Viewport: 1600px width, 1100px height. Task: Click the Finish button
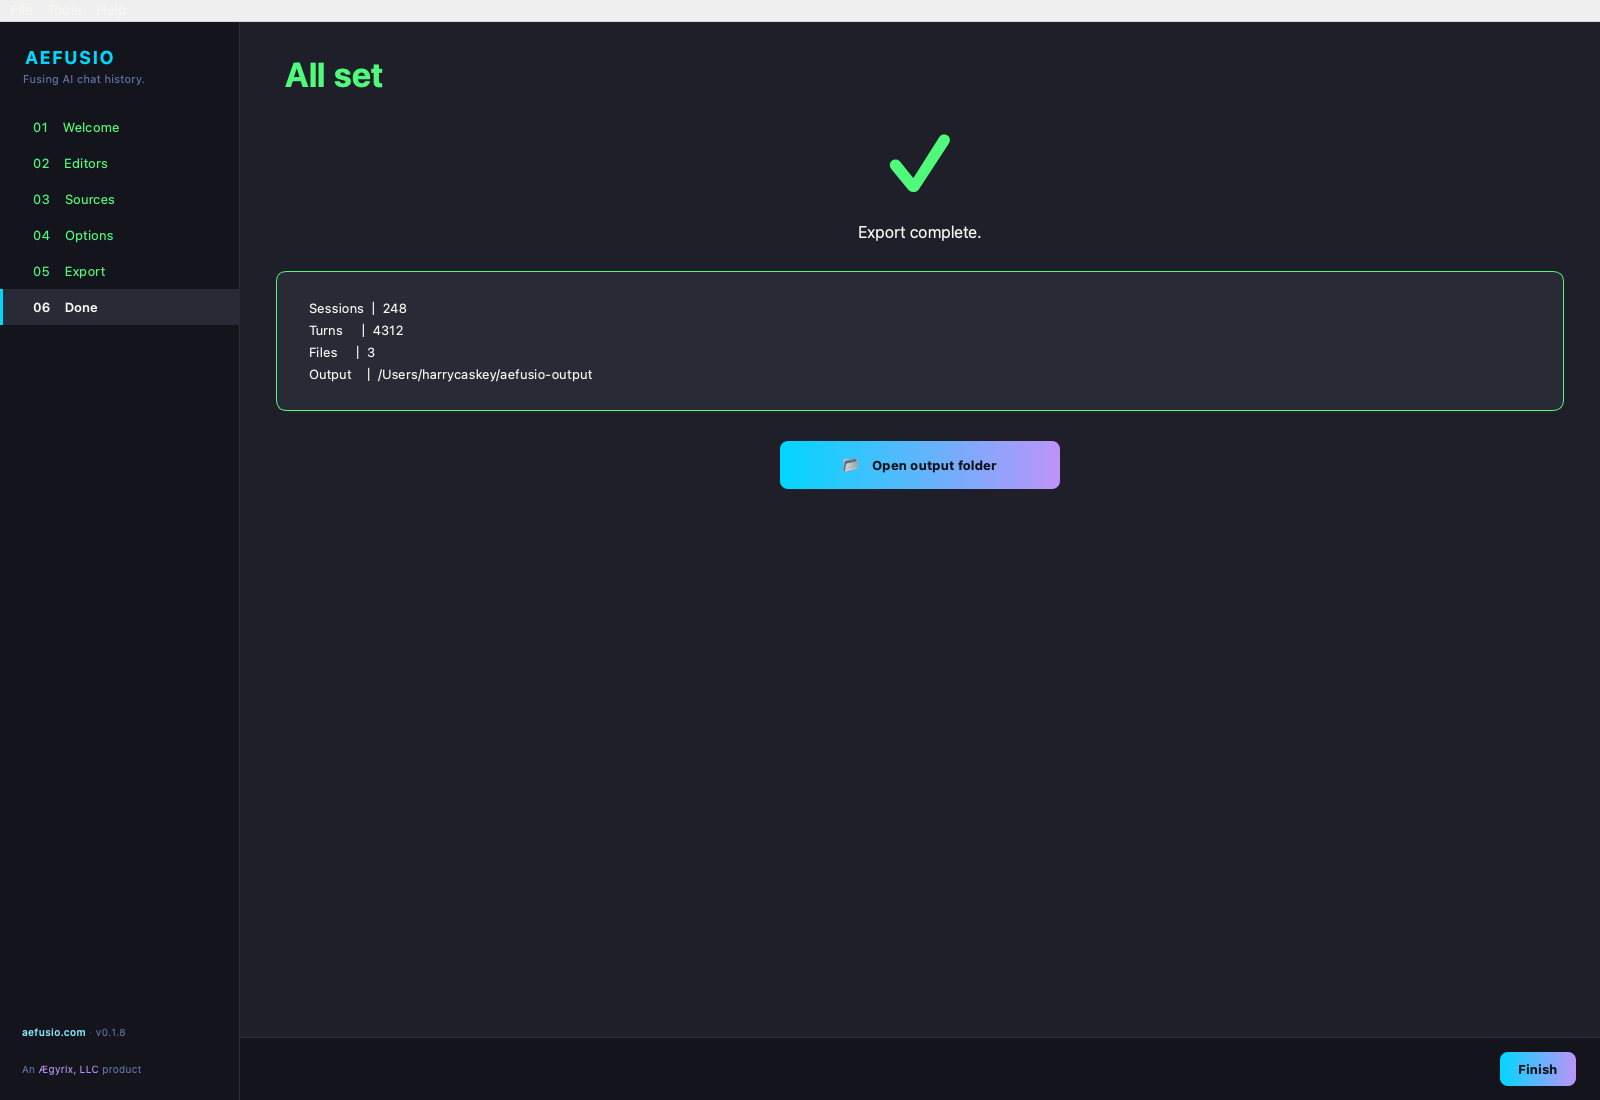coord(1537,1068)
